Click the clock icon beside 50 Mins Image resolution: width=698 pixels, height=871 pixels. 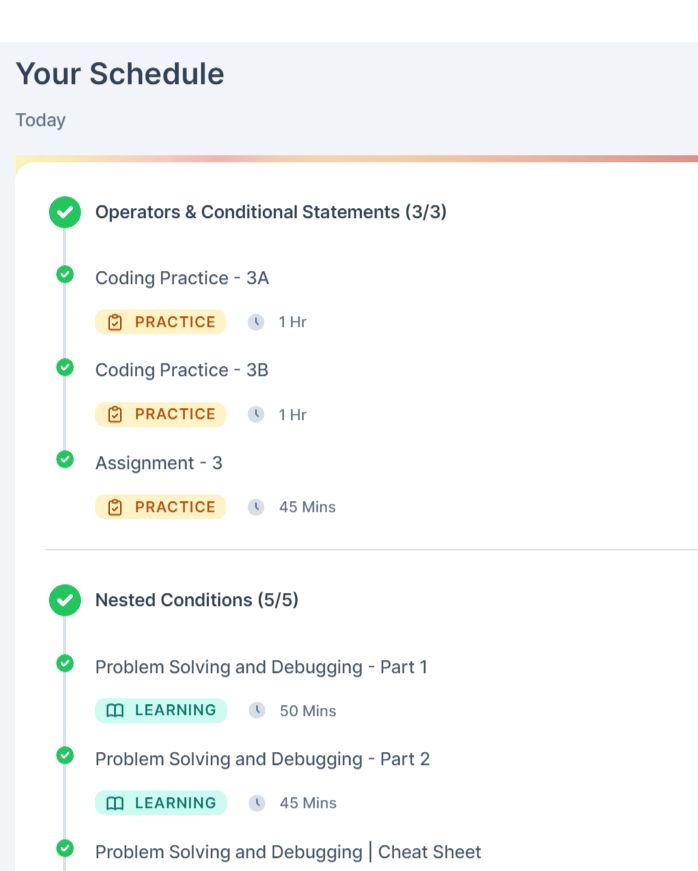point(257,710)
